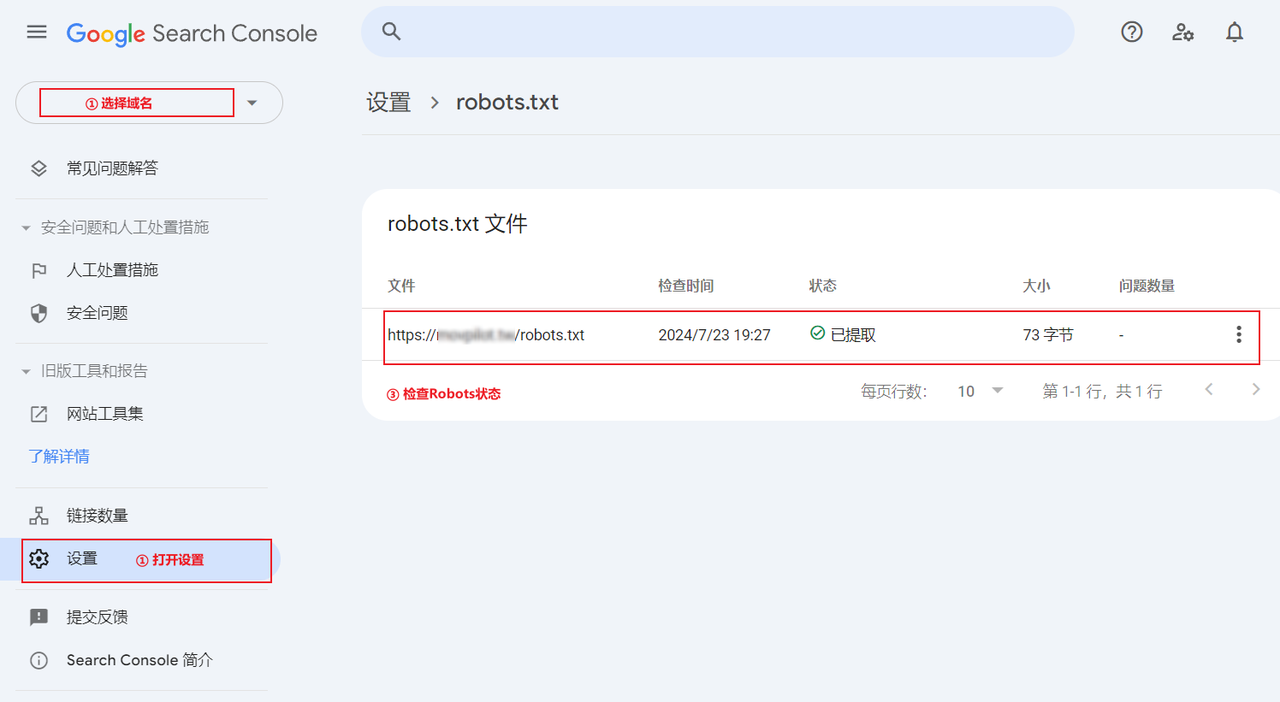
Task: Expand the property selector dropdown arrow
Action: (252, 103)
